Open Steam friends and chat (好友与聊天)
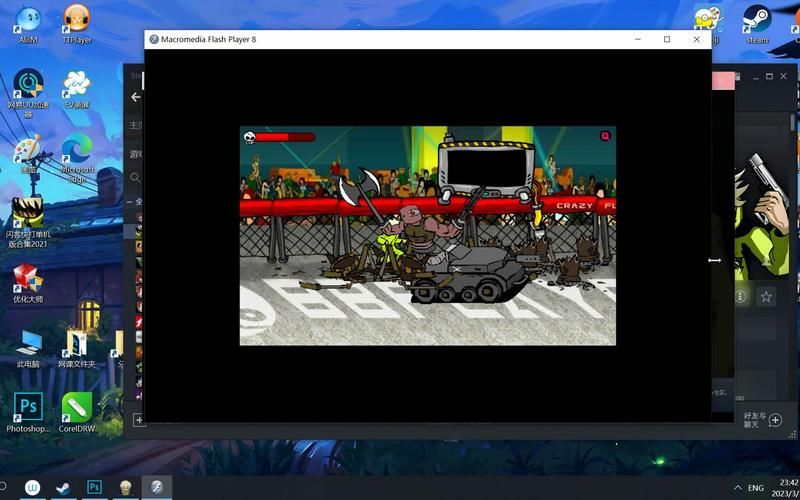The width and height of the screenshot is (800, 500). click(763, 420)
